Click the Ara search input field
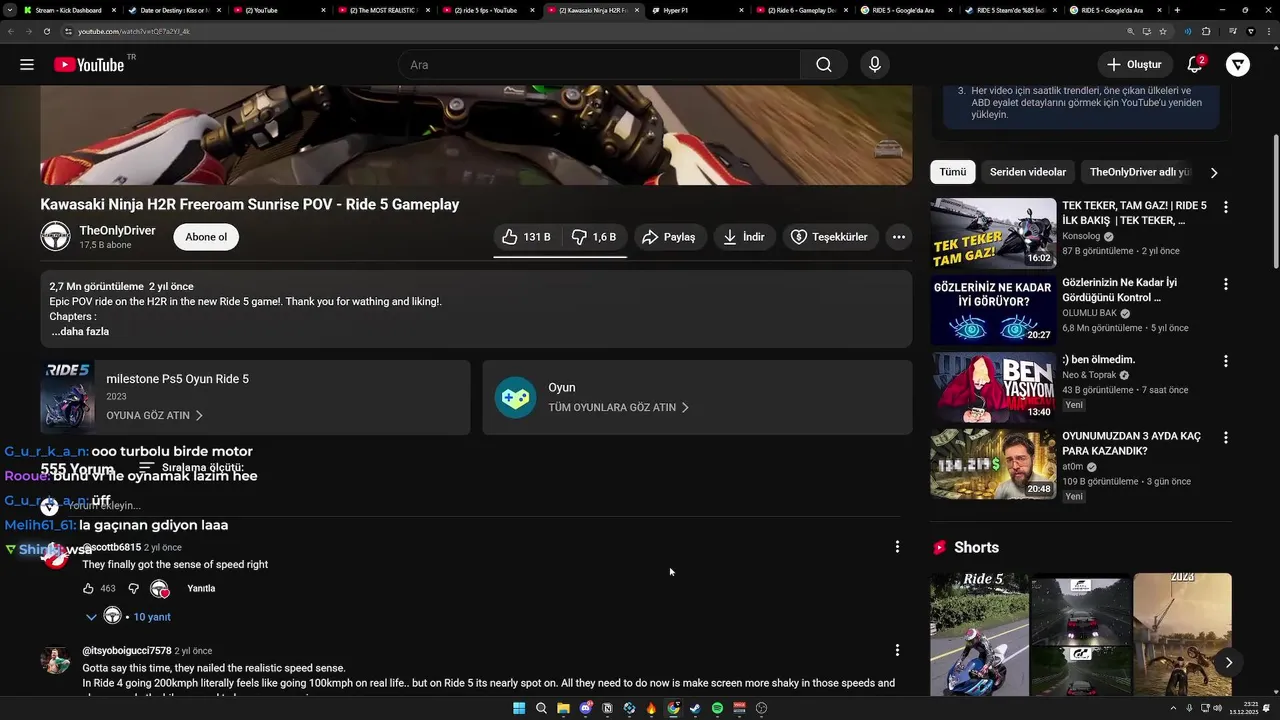 click(x=599, y=65)
